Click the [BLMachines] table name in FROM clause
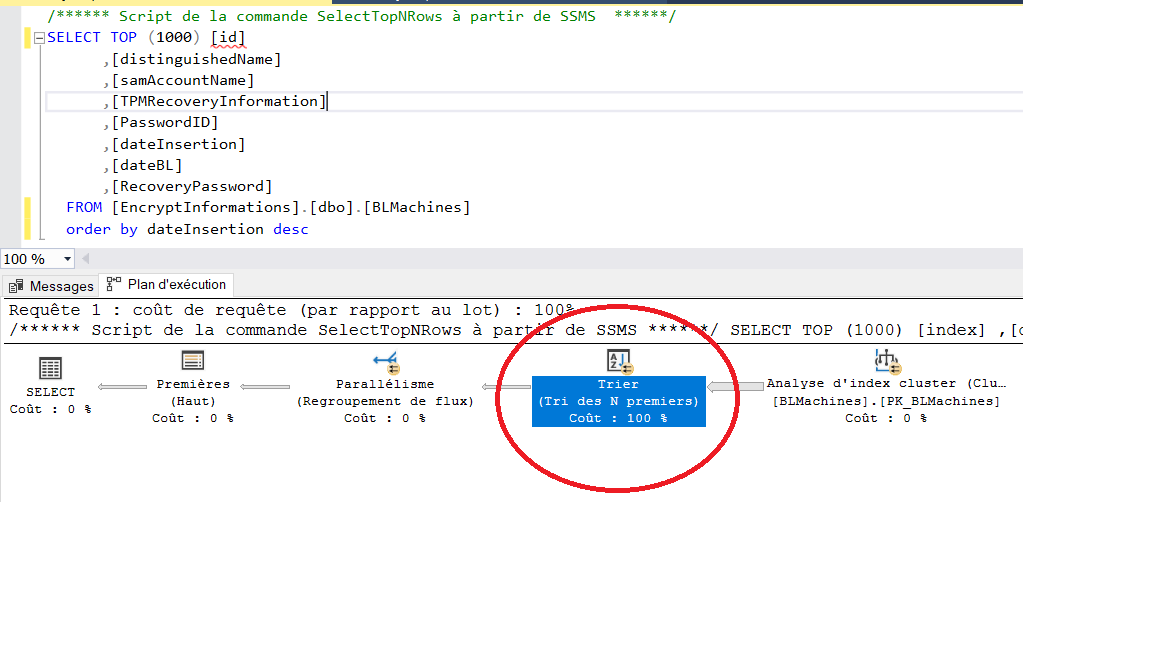This screenshot has width=1152, height=648. click(x=417, y=208)
